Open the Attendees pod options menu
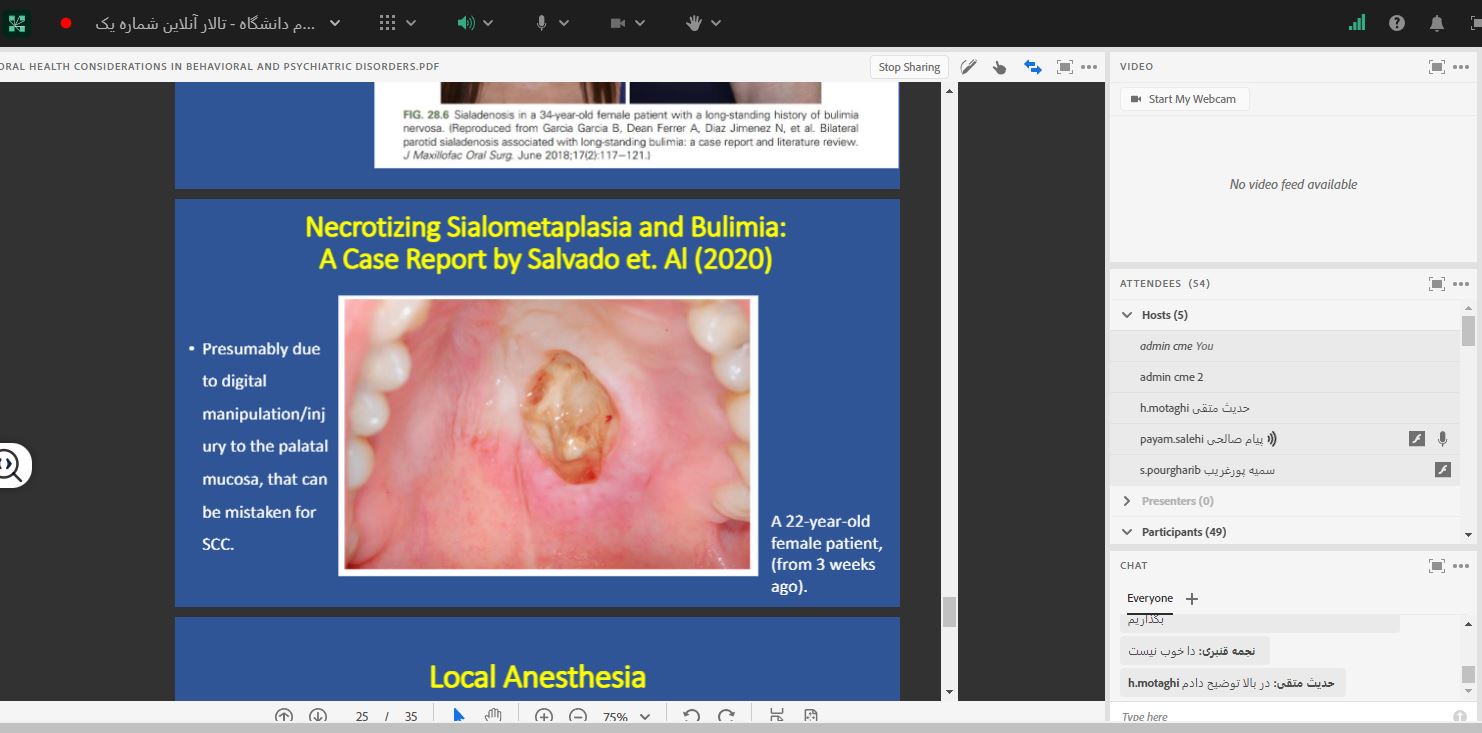Viewport: 1482px width, 733px height. (1461, 284)
